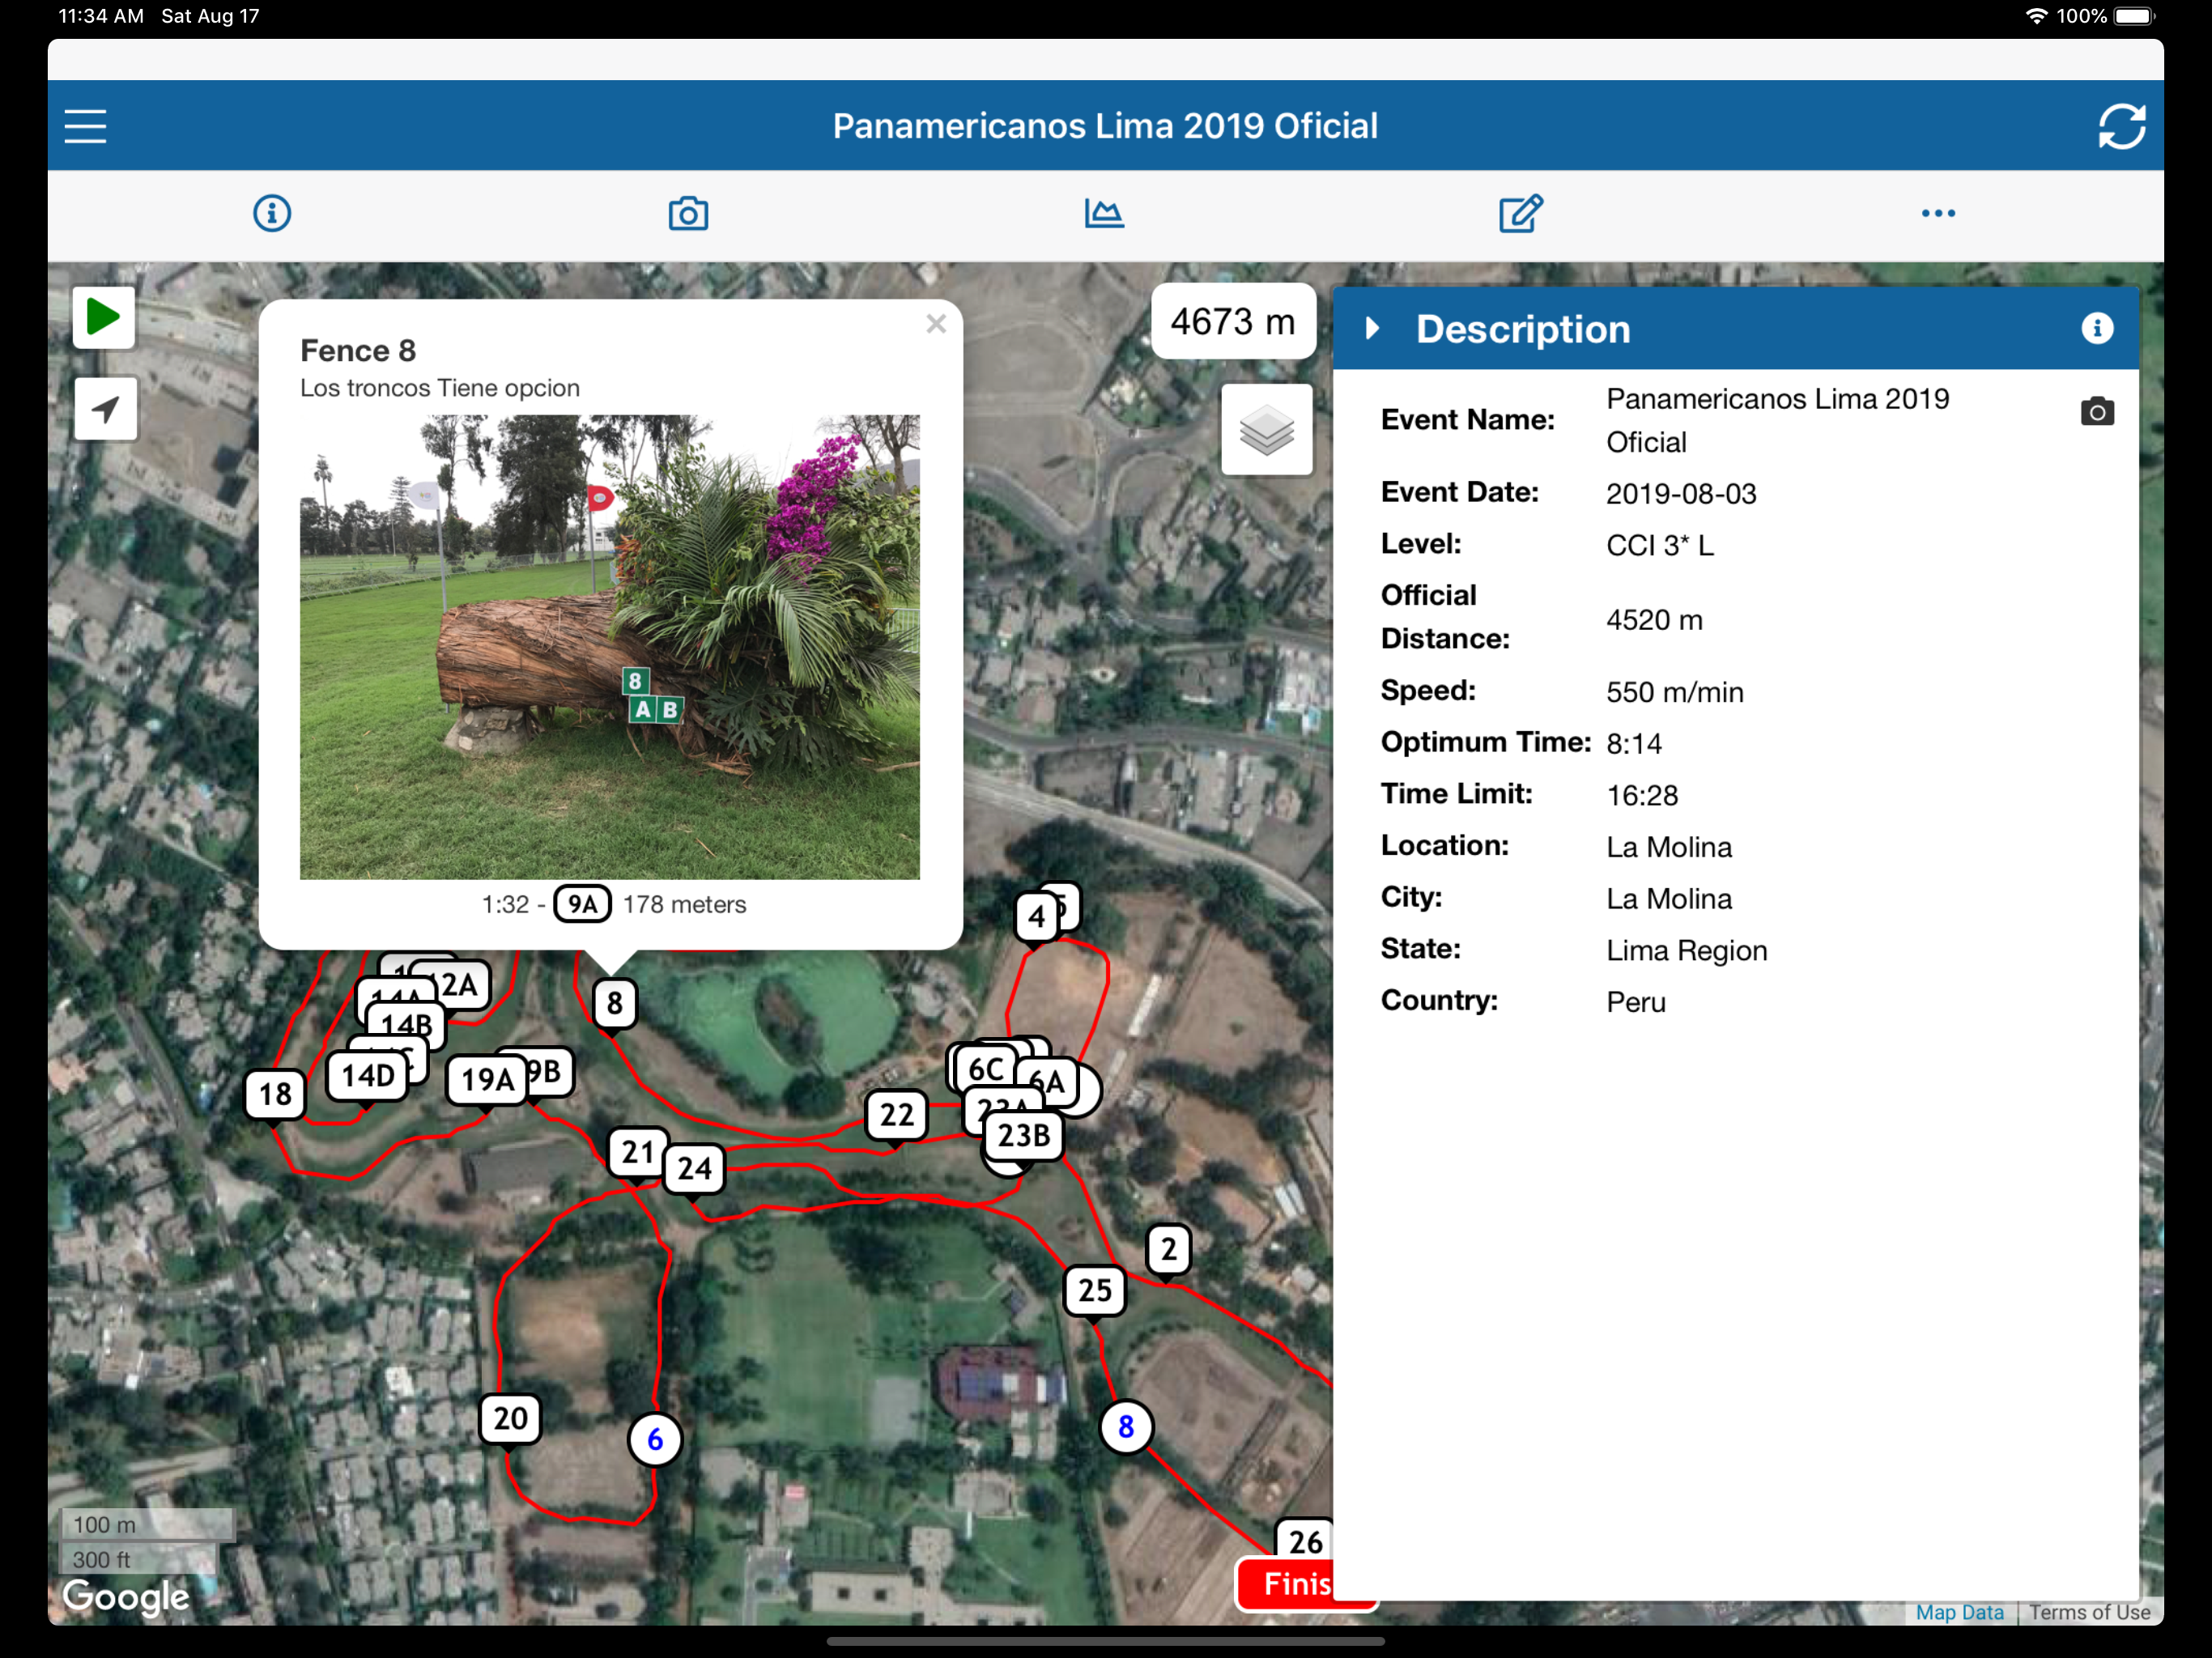Tap the locate-me arrow button
2212x1658 pixels.
[x=105, y=408]
